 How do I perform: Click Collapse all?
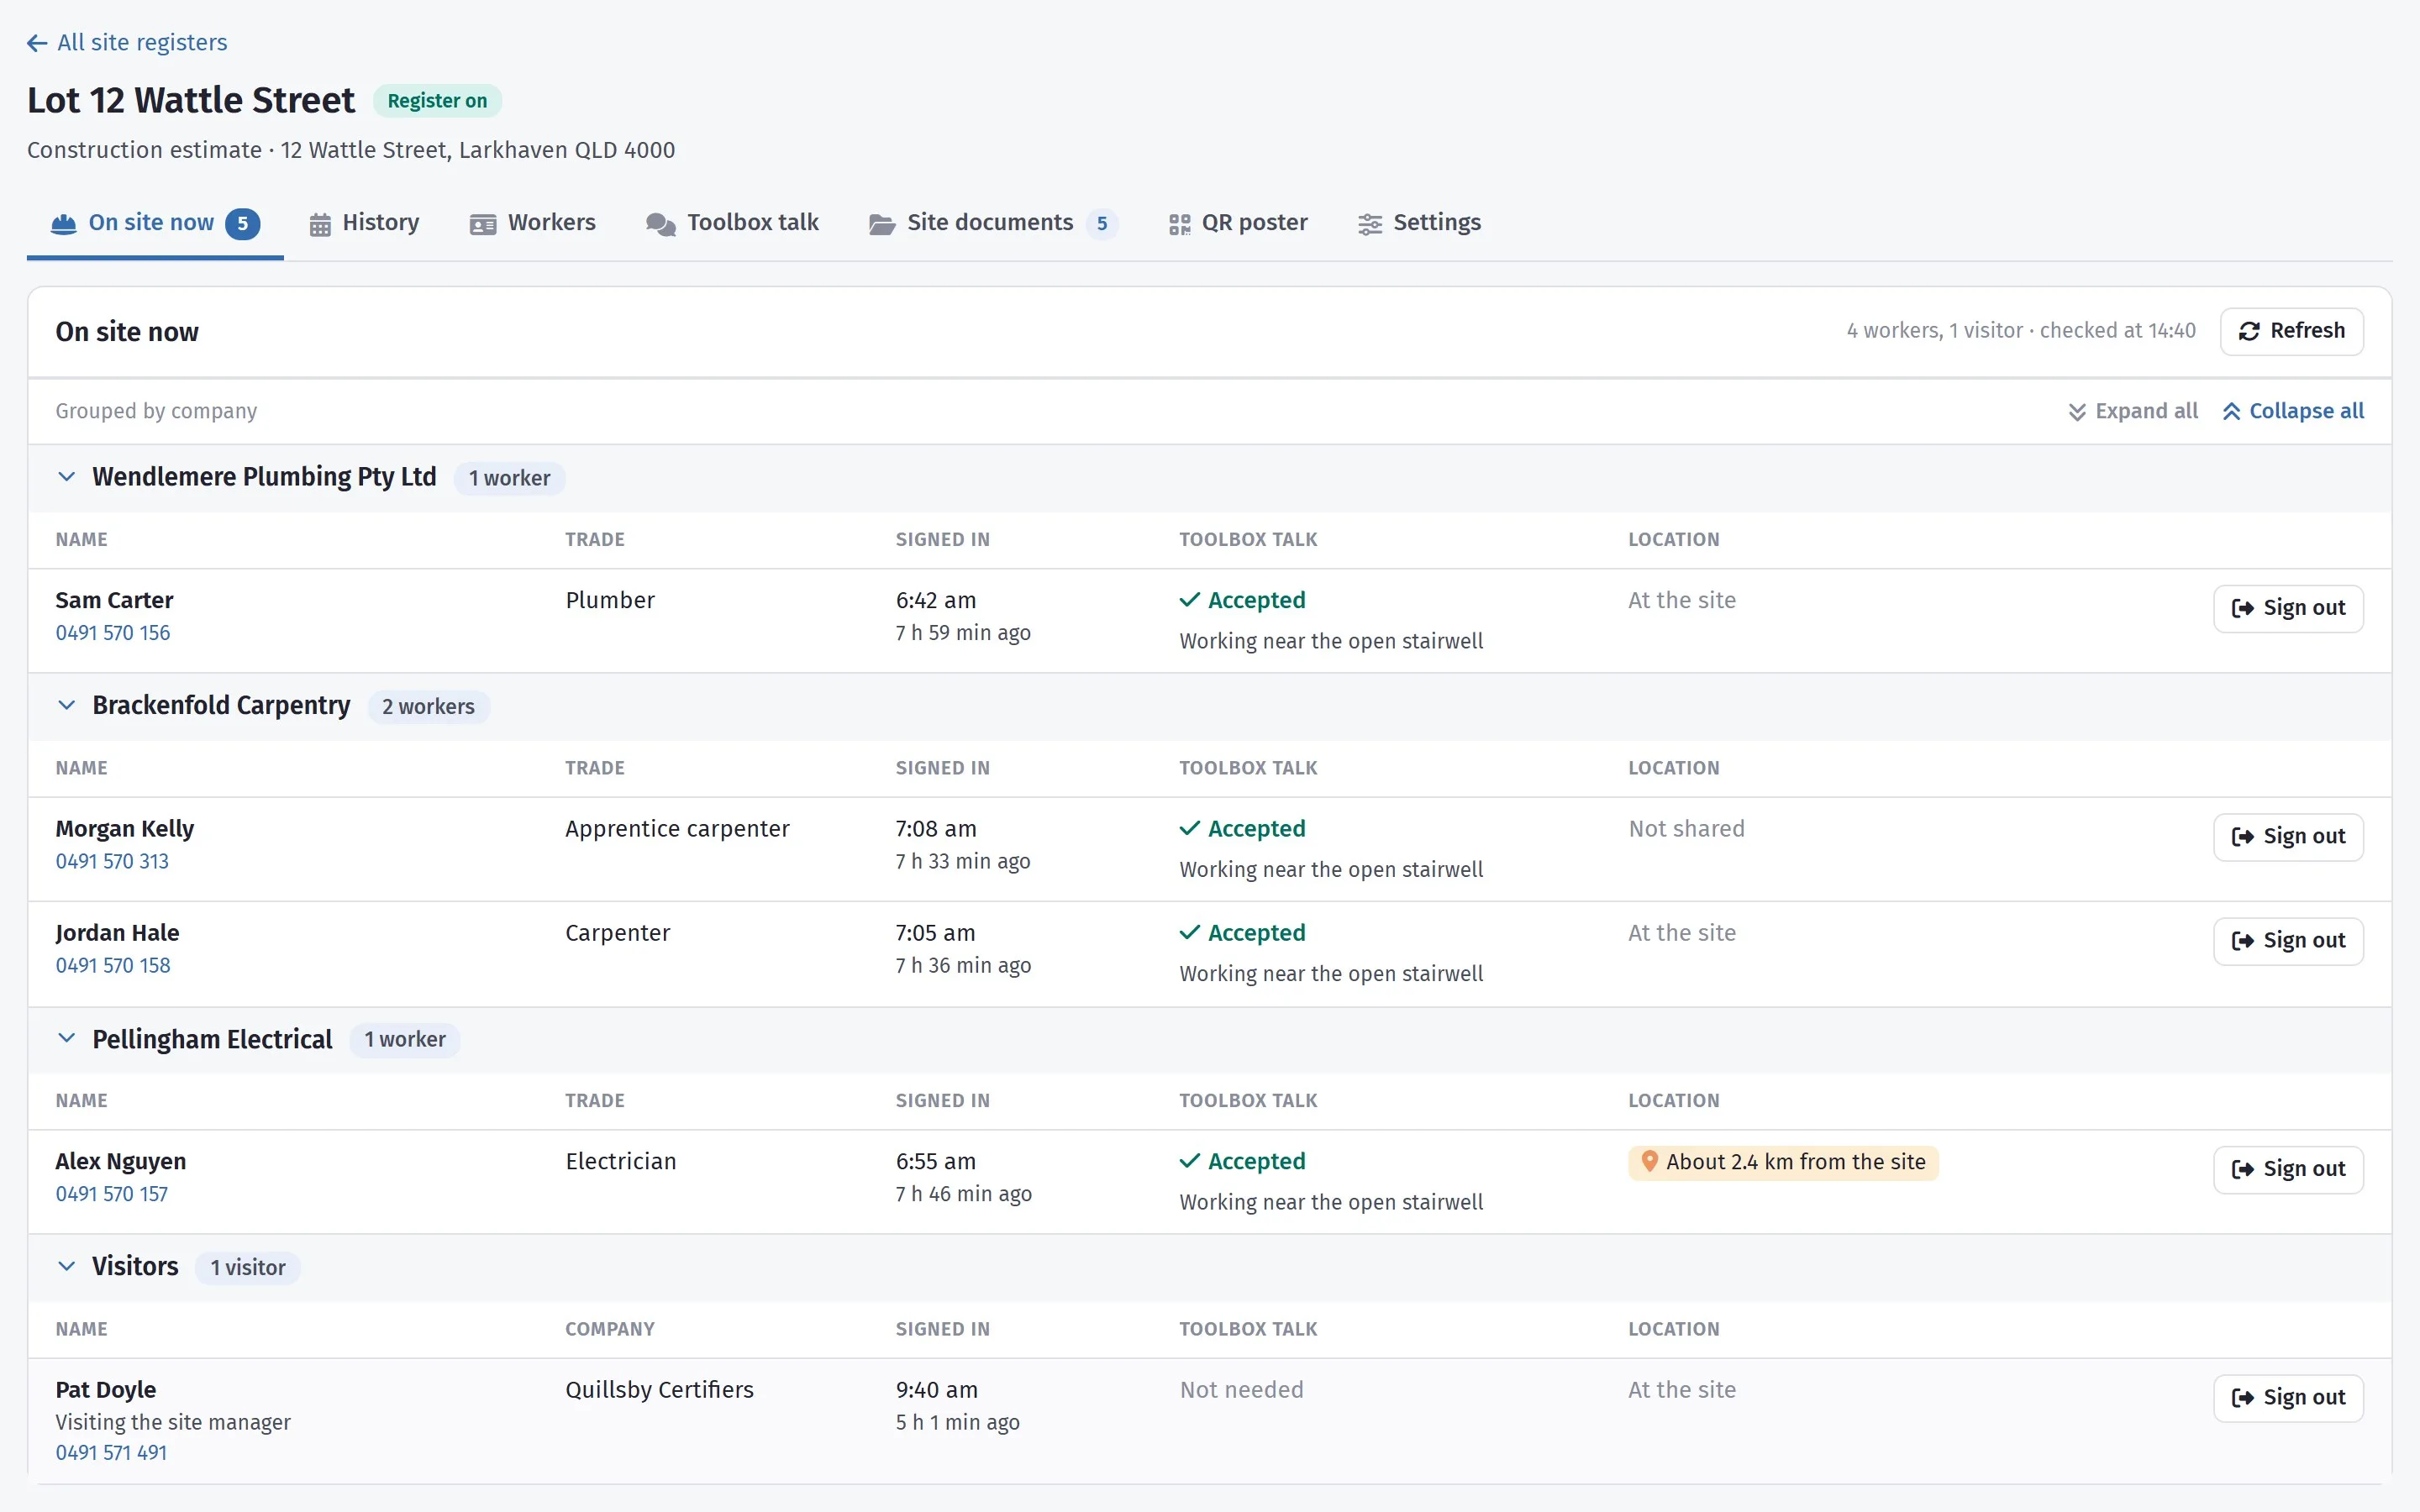coord(2293,412)
